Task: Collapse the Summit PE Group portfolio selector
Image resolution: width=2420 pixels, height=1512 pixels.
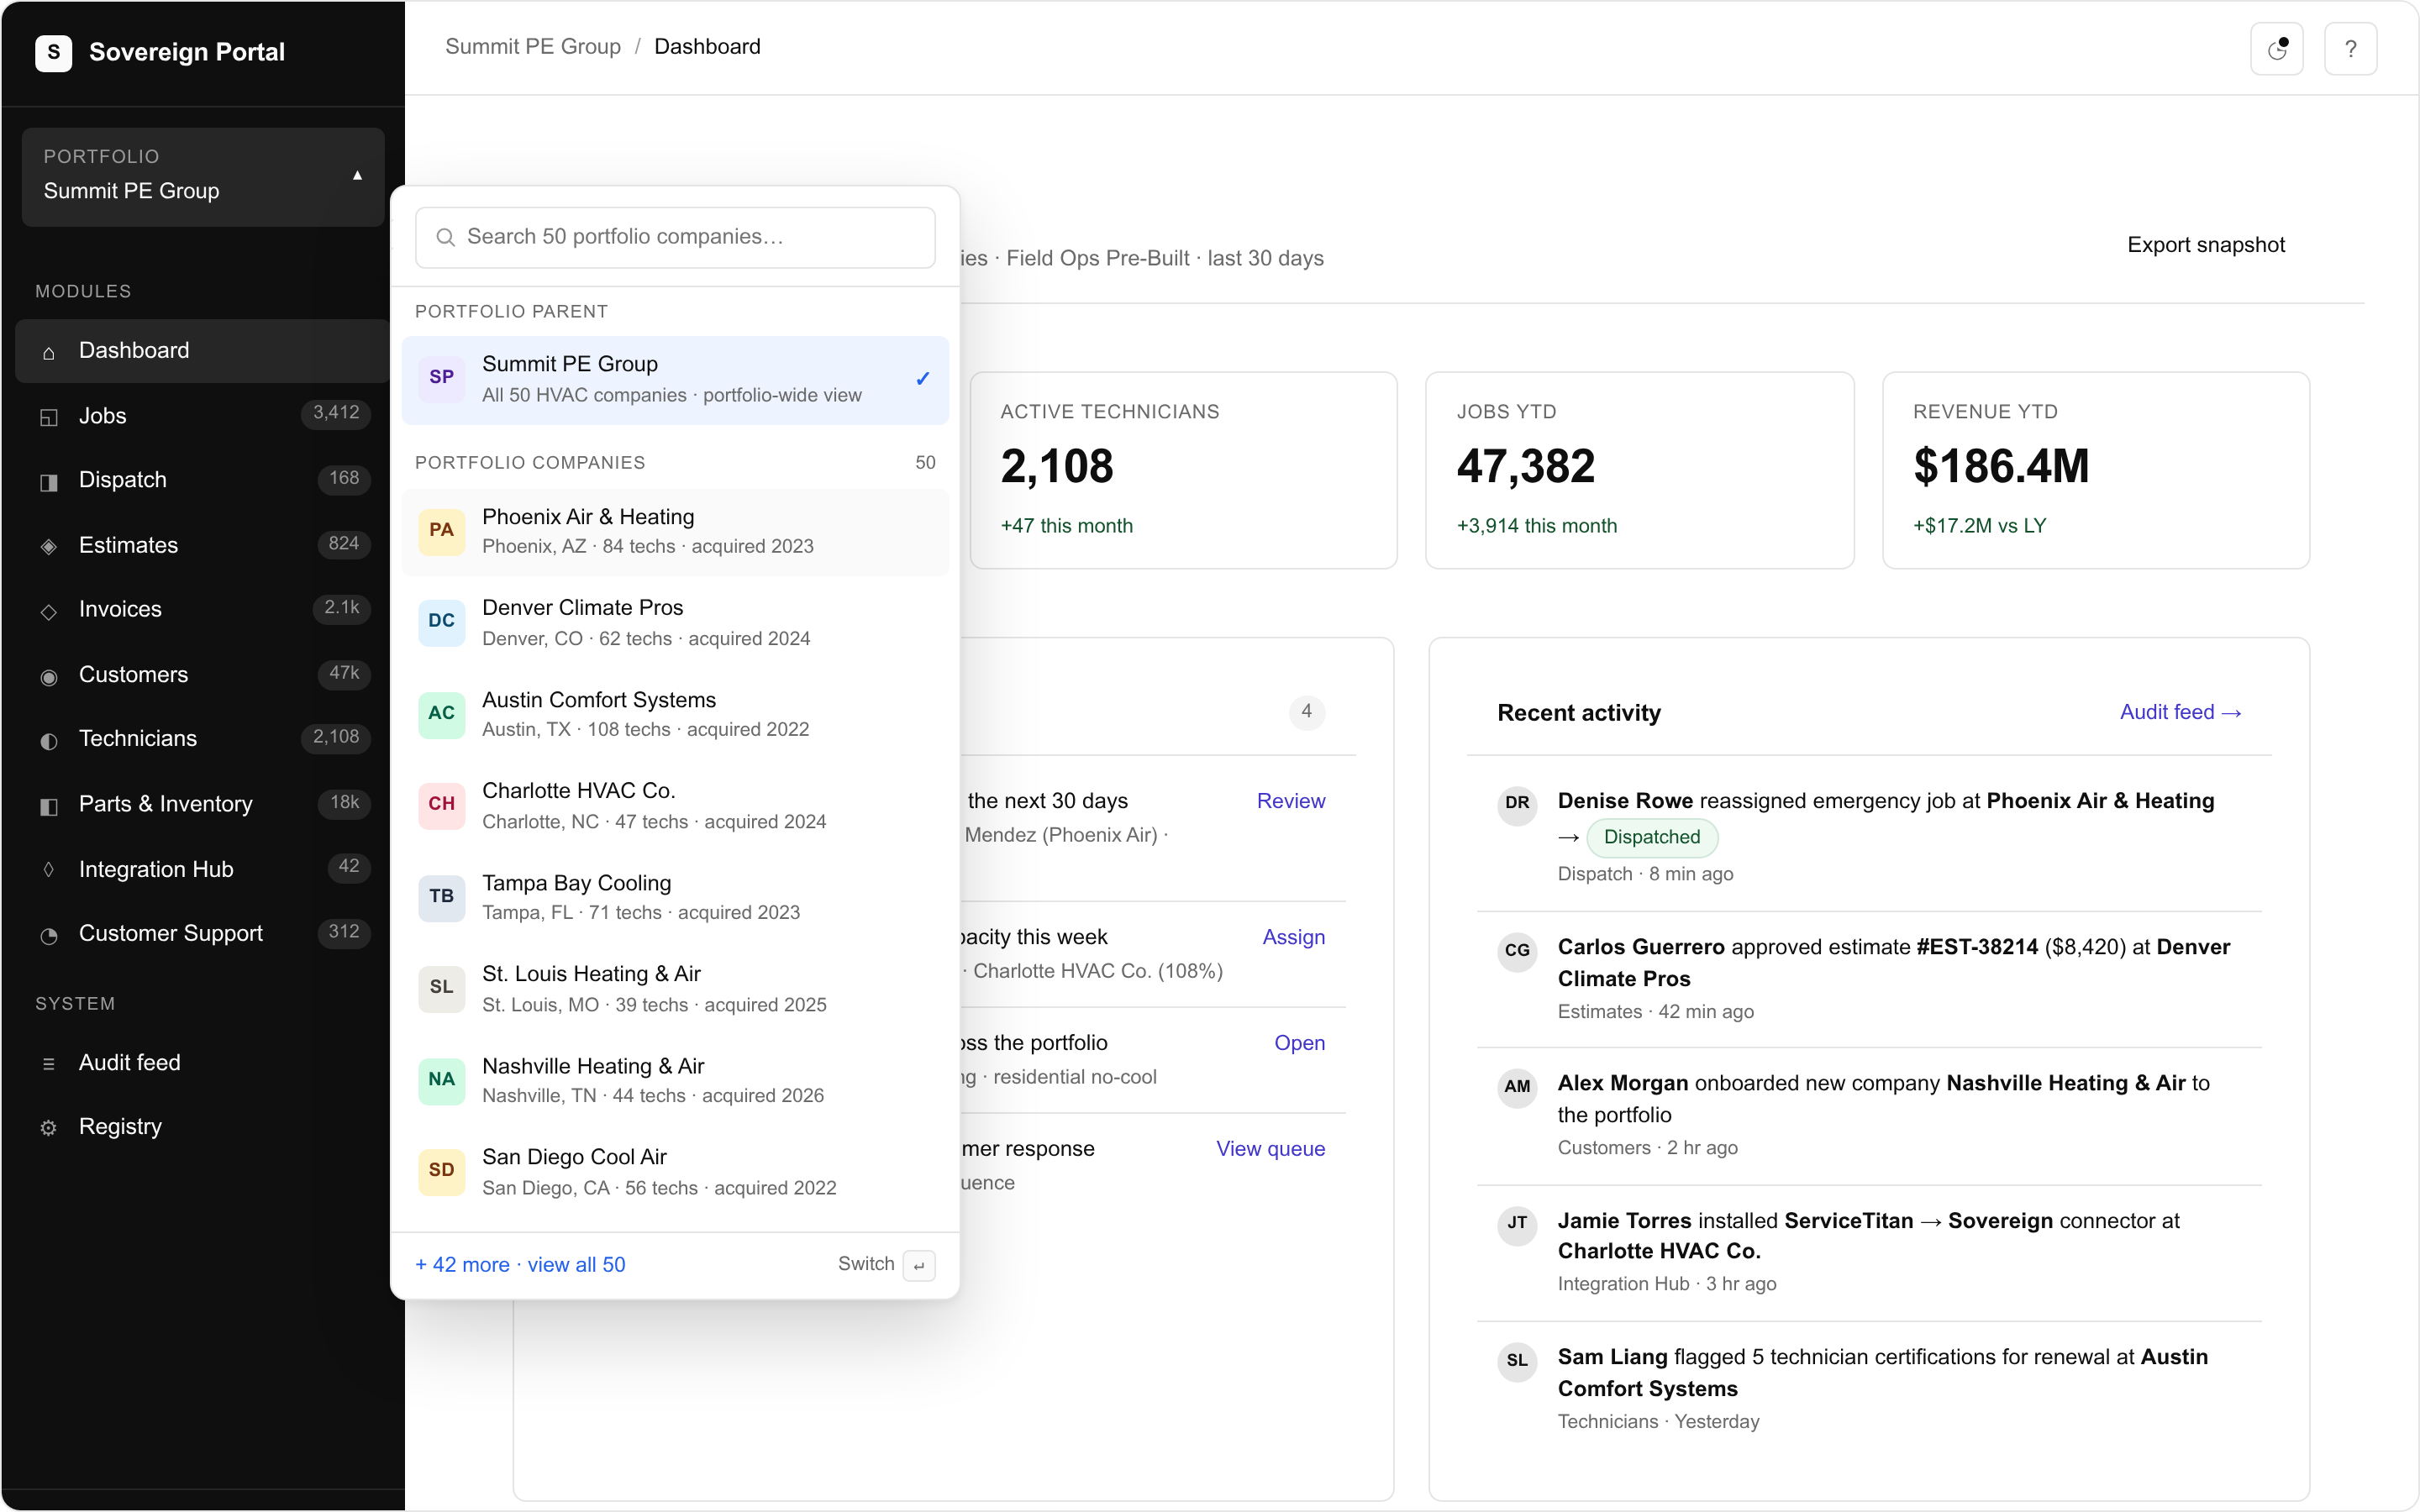Action: pyautogui.click(x=203, y=176)
